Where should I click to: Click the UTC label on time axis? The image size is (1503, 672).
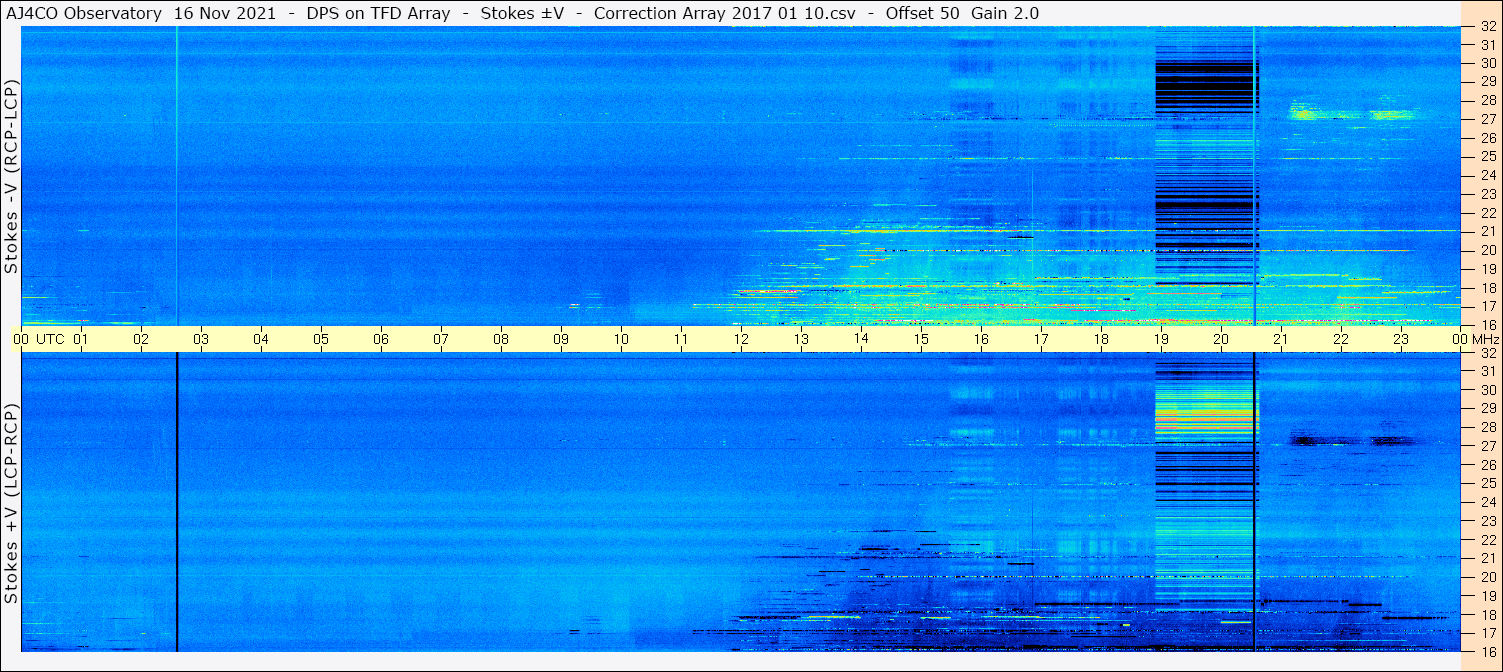(51, 339)
